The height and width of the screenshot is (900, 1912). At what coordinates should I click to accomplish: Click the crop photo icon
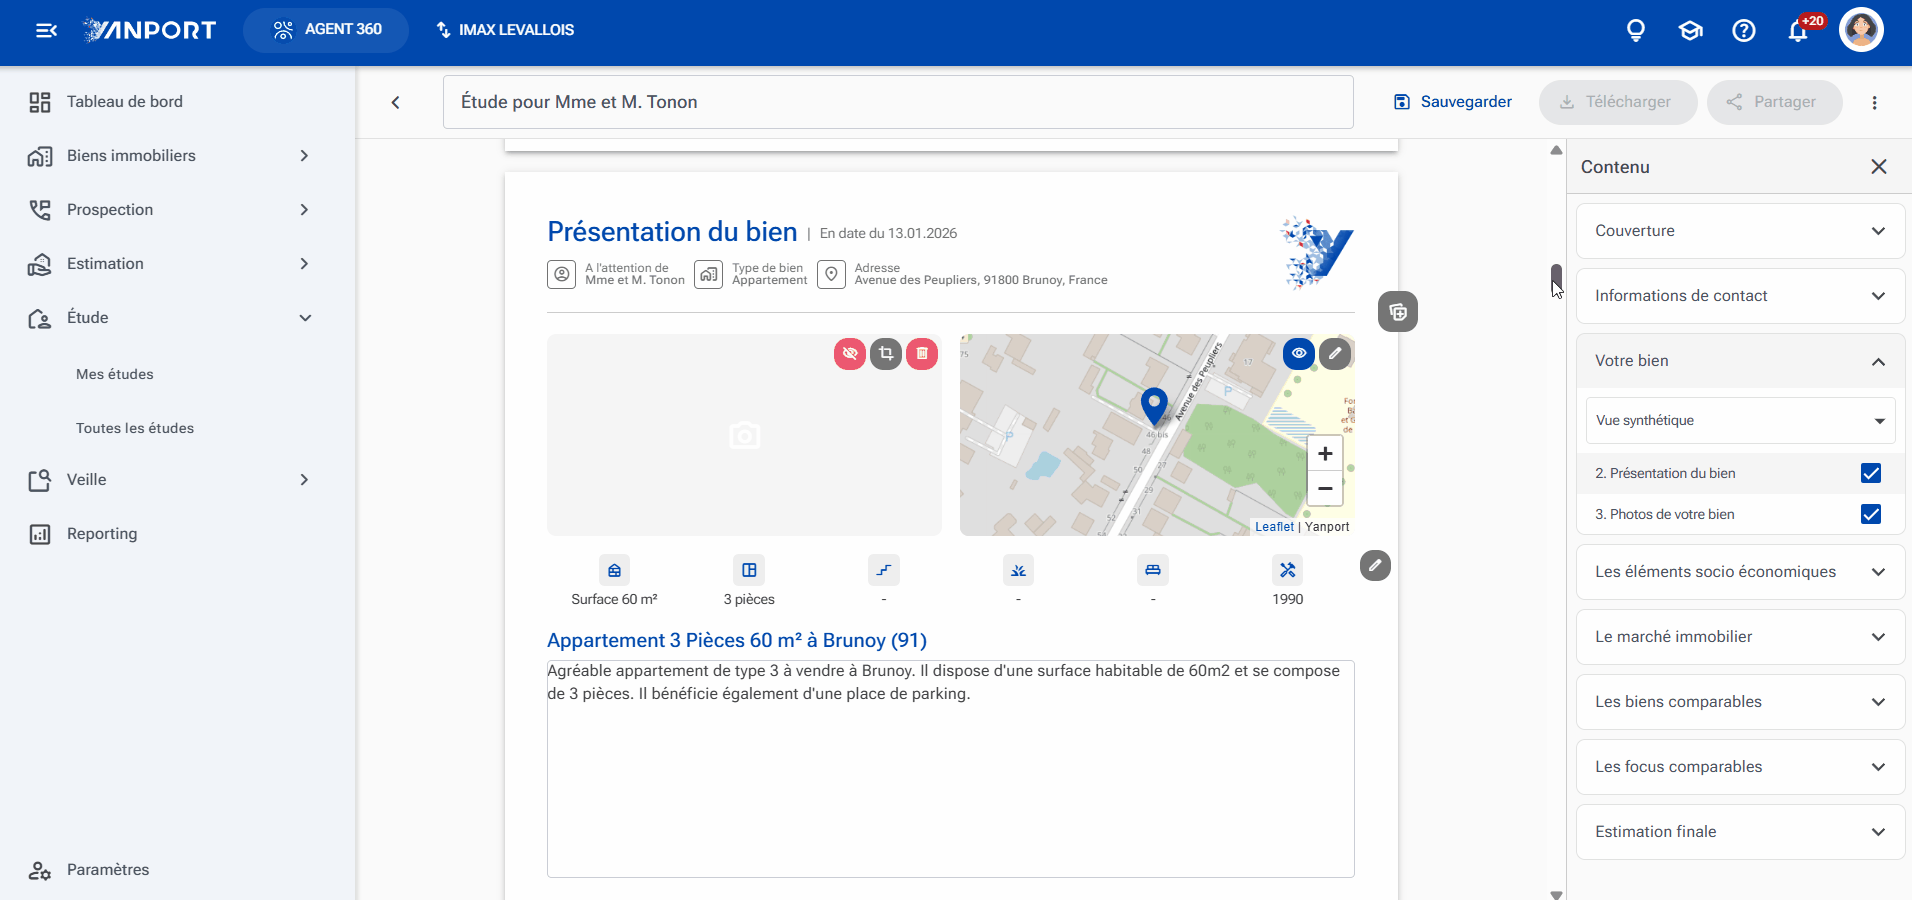tap(886, 354)
